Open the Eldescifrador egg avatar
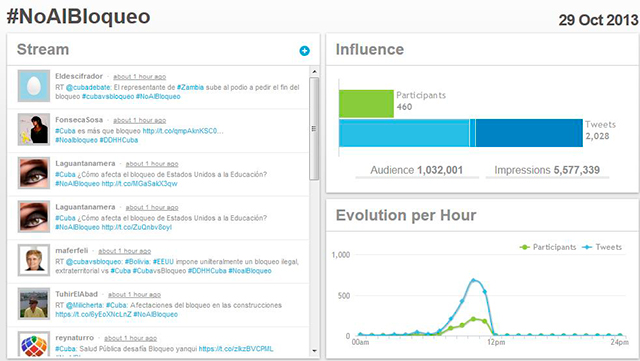640x361 pixels. click(34, 86)
